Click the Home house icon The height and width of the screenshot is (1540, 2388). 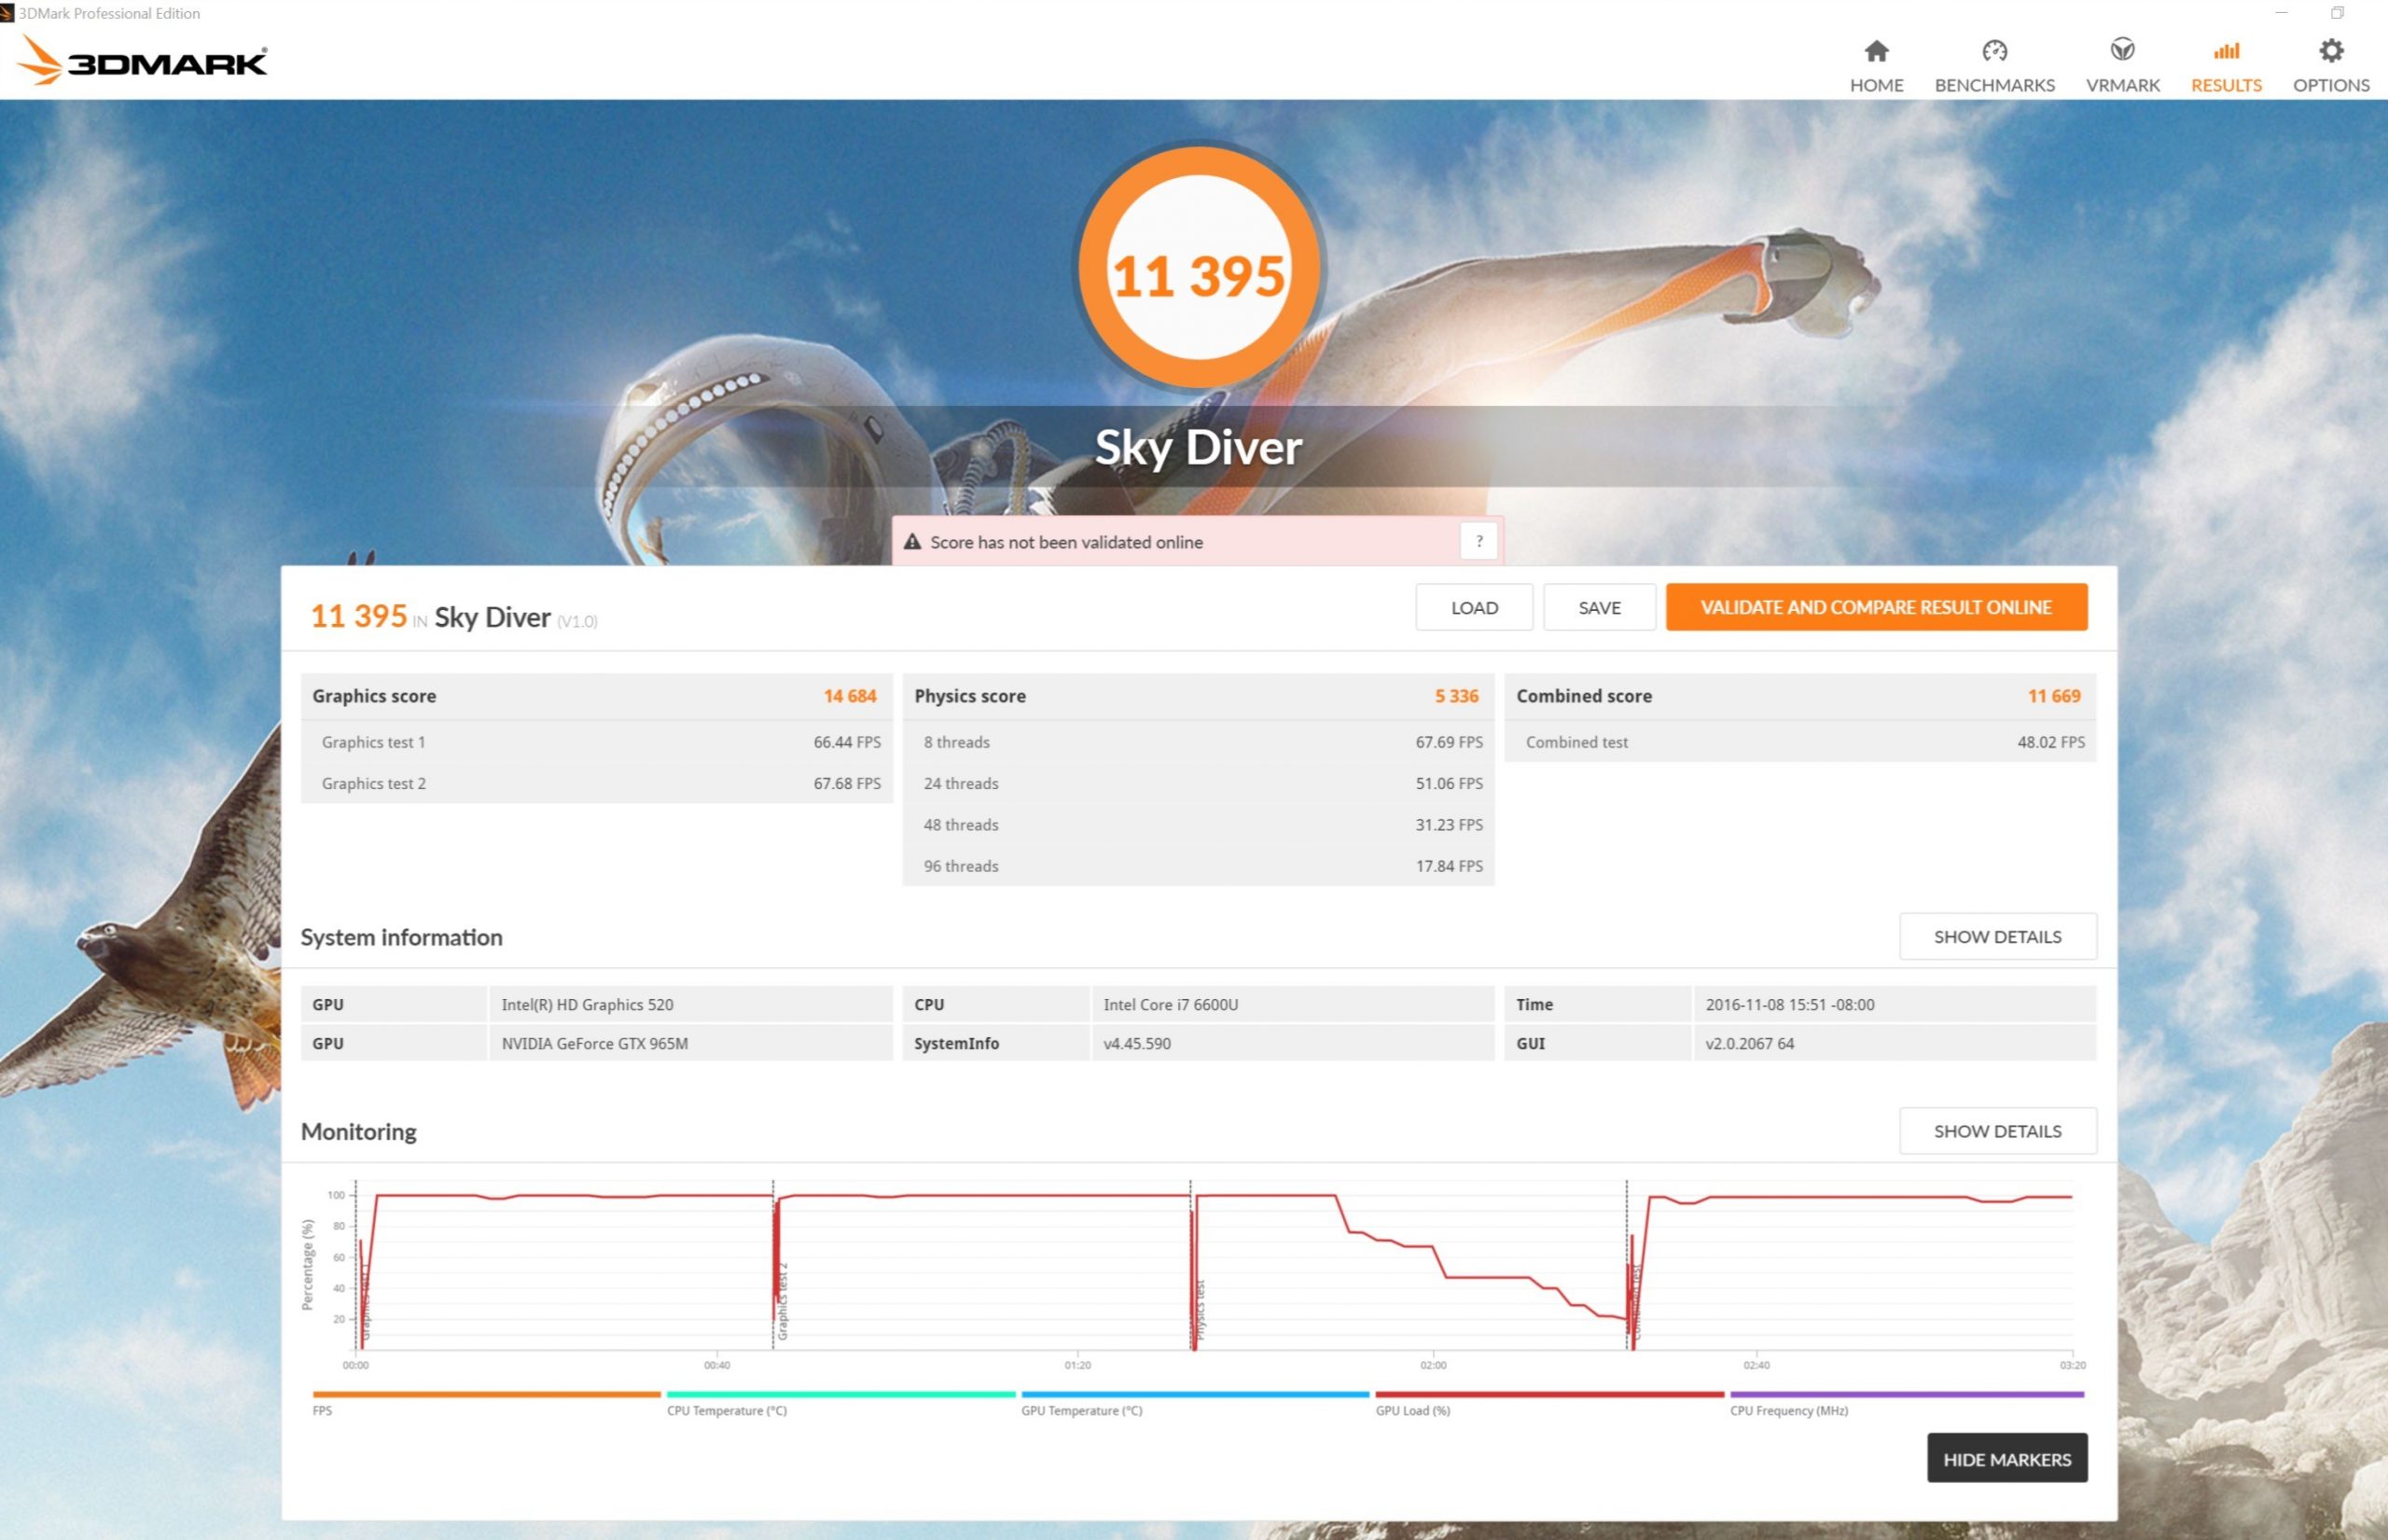coord(1876,50)
